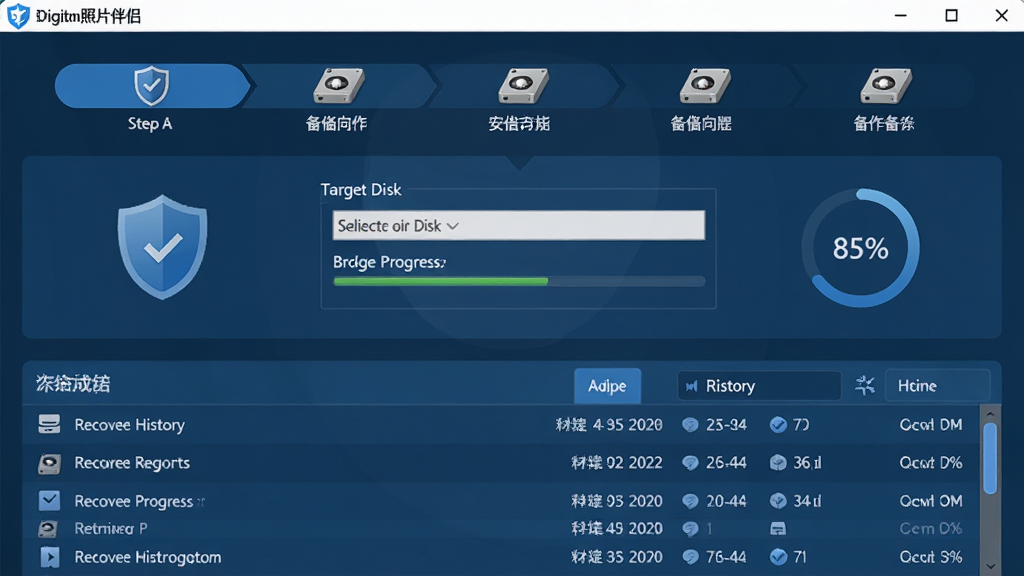Click the check badge in Recovee History row
Viewport: 1024px width, 576px height.
tap(778, 425)
